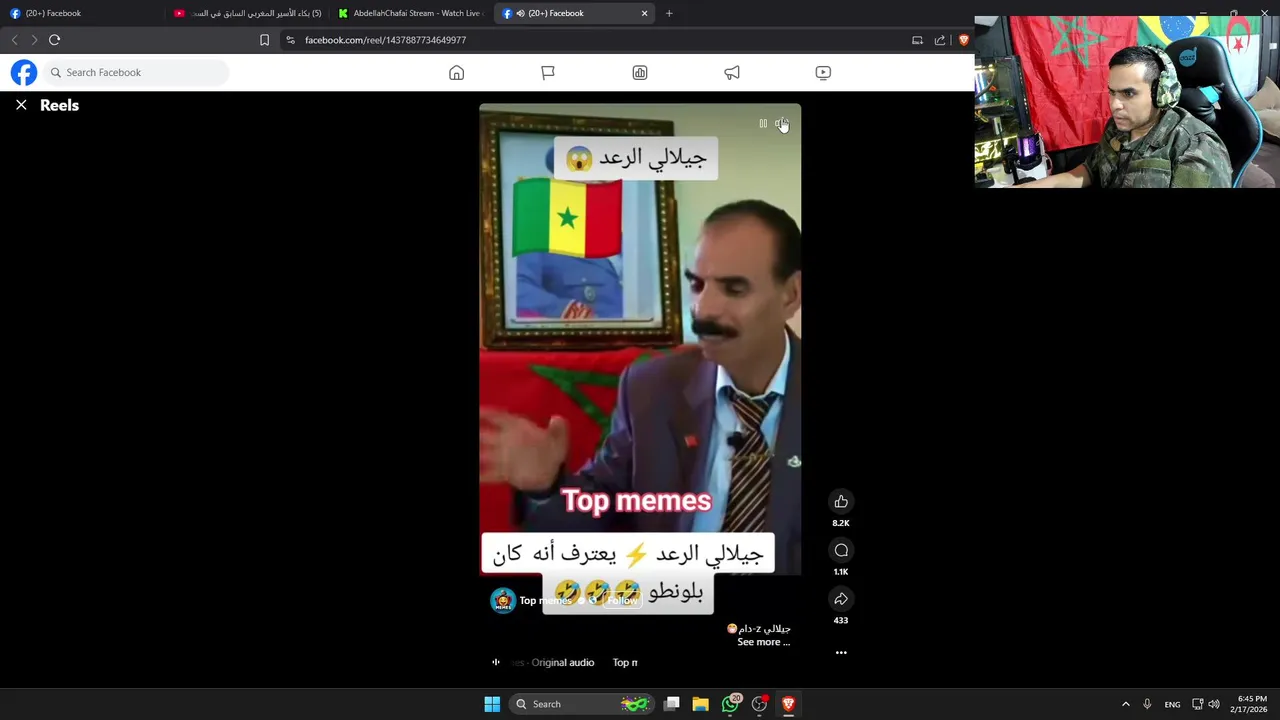Open the Pages flag icon
Viewport: 1280px width, 720px height.
(x=548, y=72)
